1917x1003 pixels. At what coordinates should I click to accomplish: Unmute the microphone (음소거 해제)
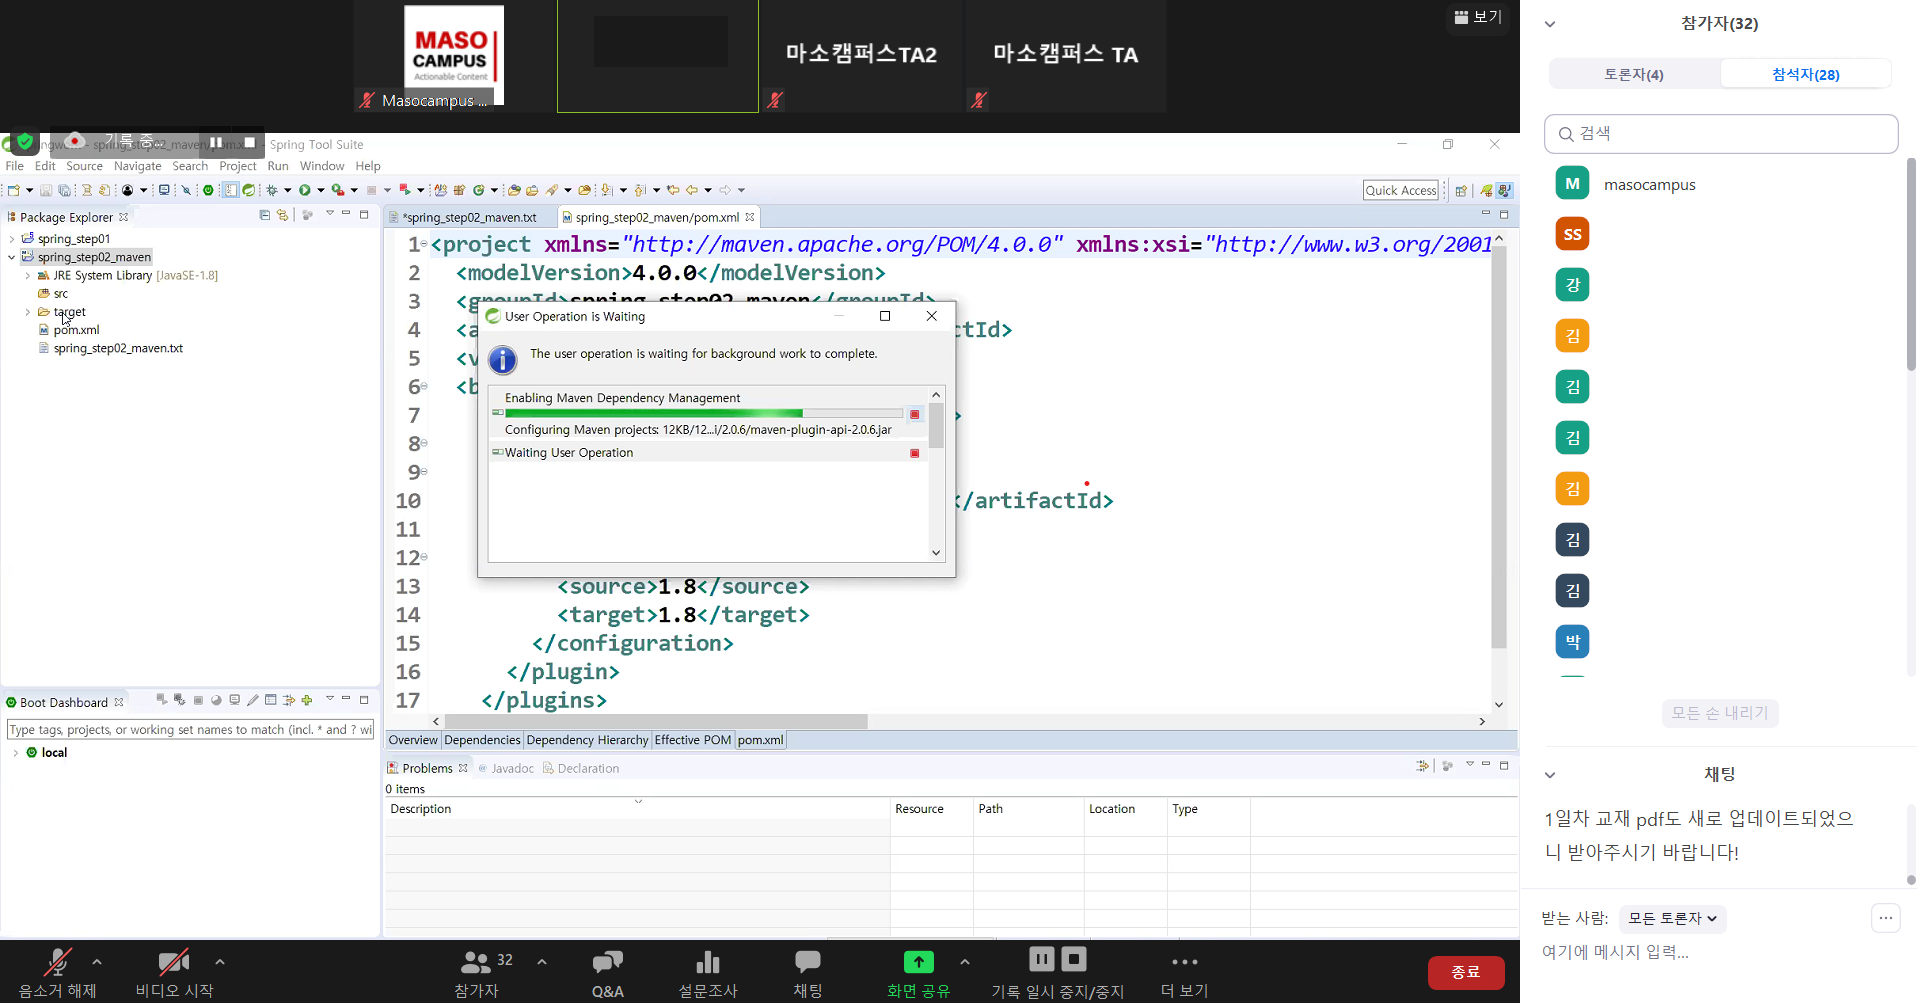[x=57, y=962]
